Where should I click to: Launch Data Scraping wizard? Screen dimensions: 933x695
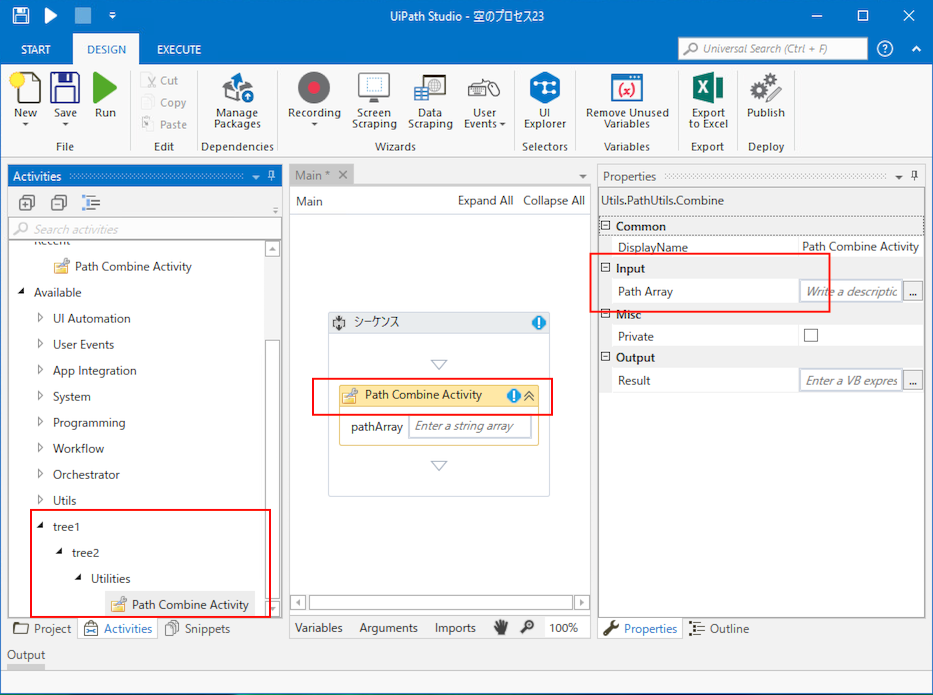(x=430, y=101)
